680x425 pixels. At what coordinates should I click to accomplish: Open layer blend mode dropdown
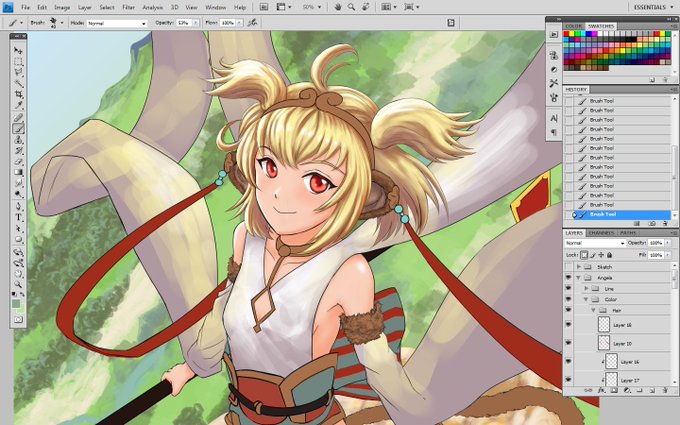pyautogui.click(x=595, y=243)
